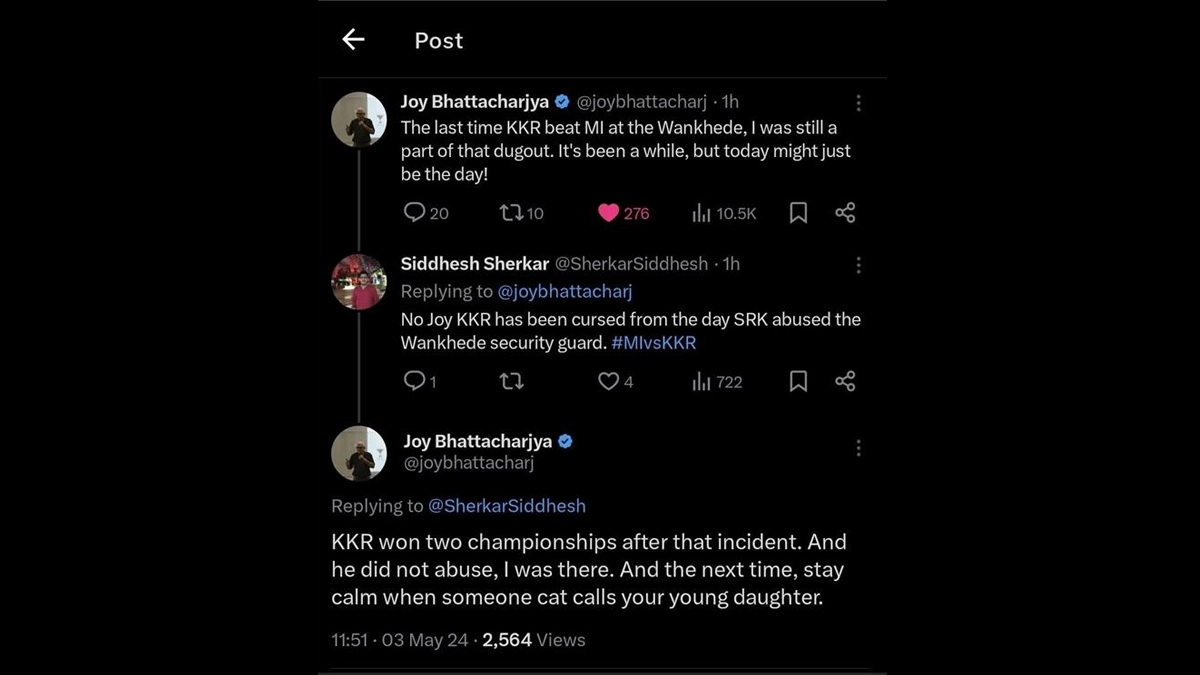Open Siddhesh Sherkar's profile picture
1200x675 pixels.
pyautogui.click(x=359, y=282)
